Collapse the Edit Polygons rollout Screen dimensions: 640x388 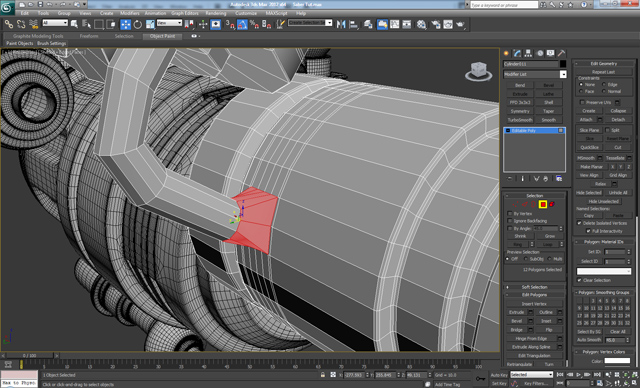(534, 295)
